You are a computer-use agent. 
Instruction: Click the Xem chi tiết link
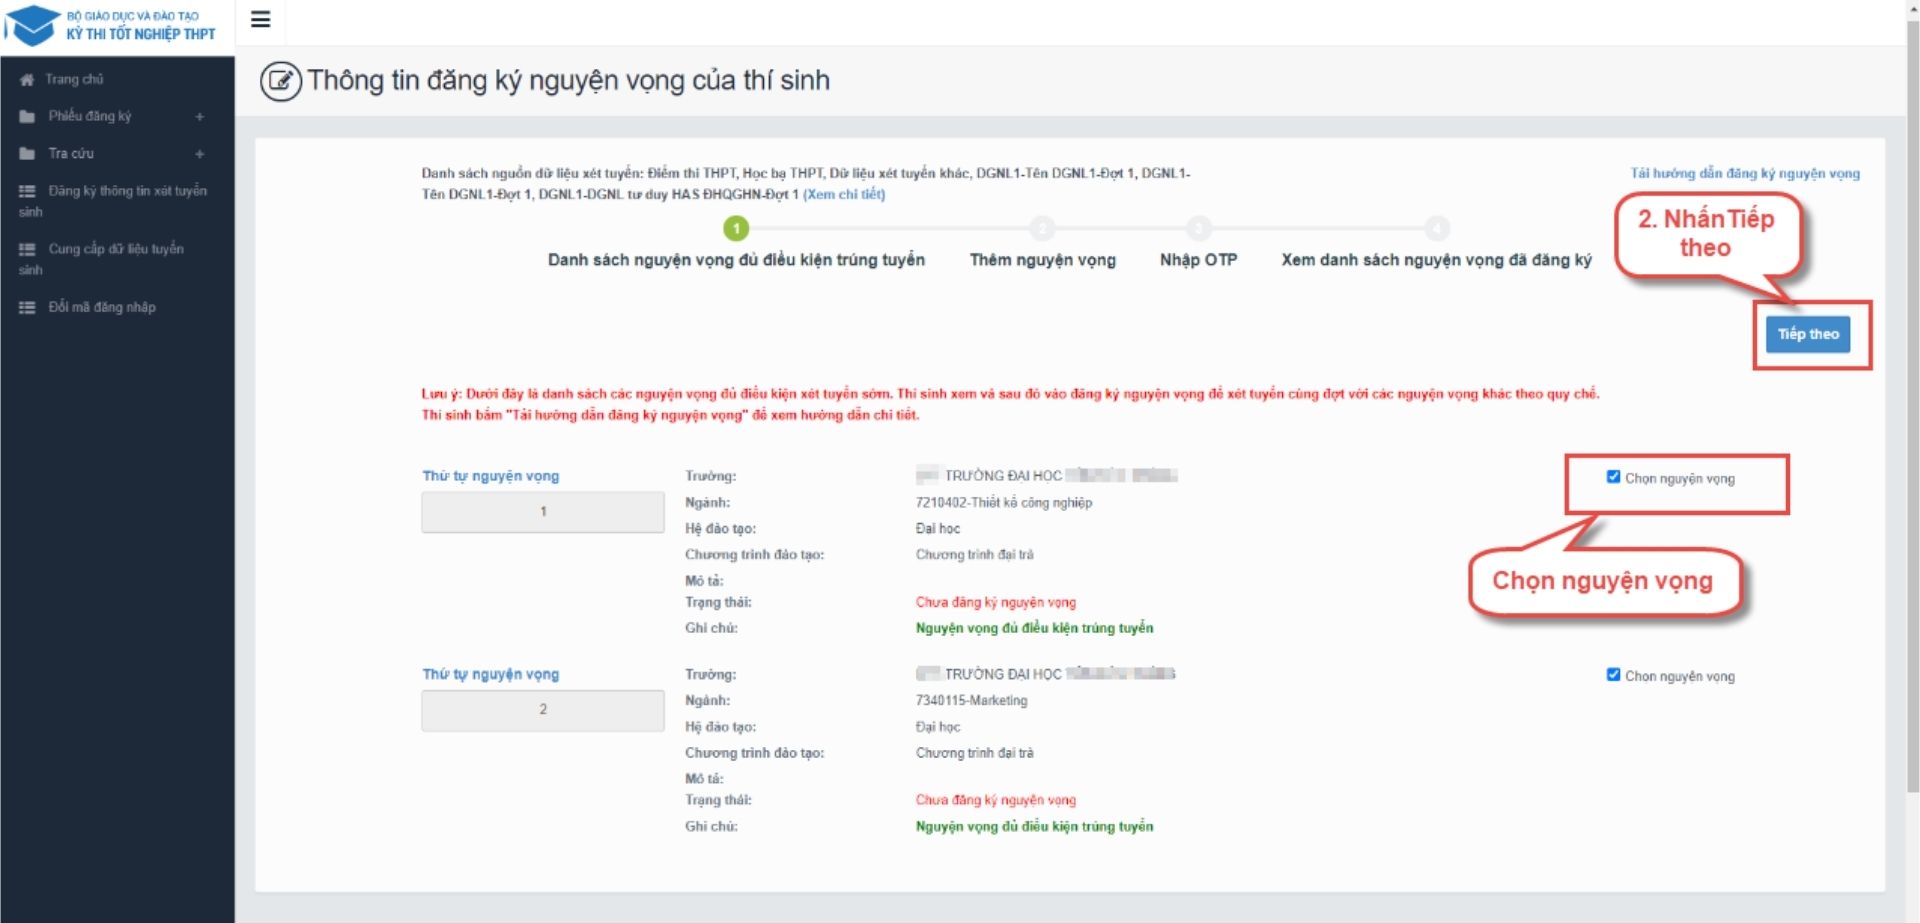click(x=843, y=194)
